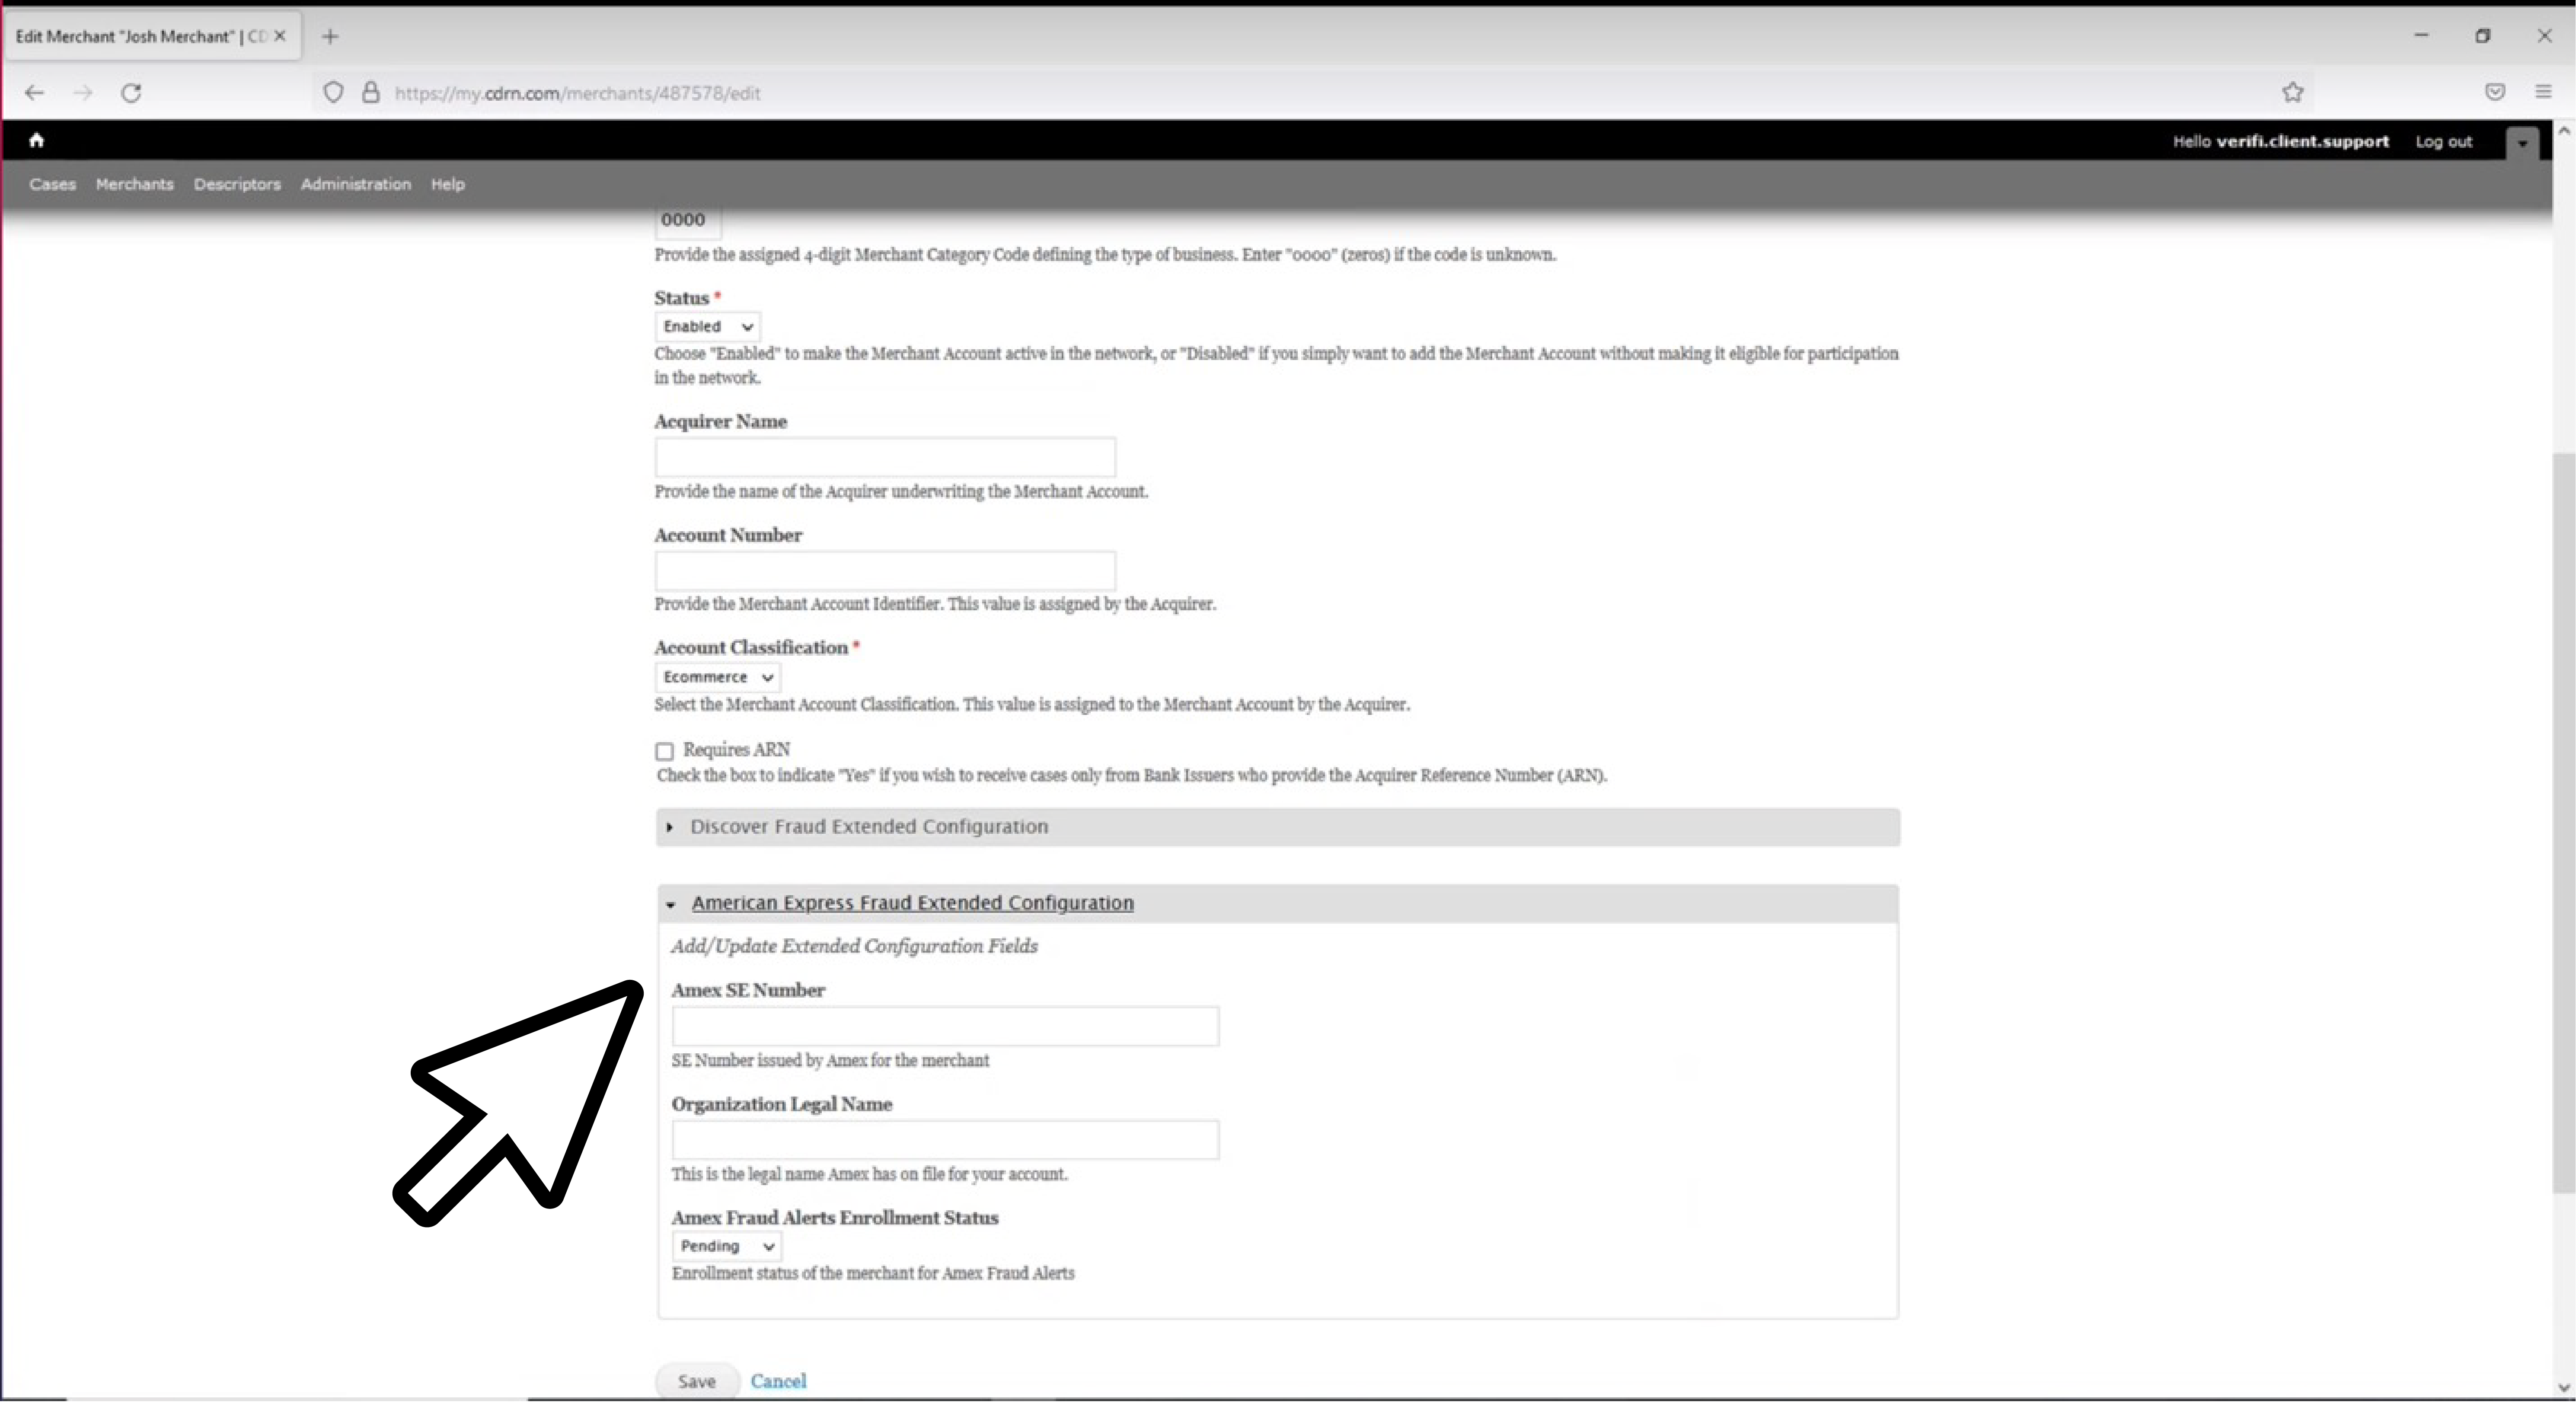Click the Acquirer Name field
2576x1403 pixels.
coord(885,457)
